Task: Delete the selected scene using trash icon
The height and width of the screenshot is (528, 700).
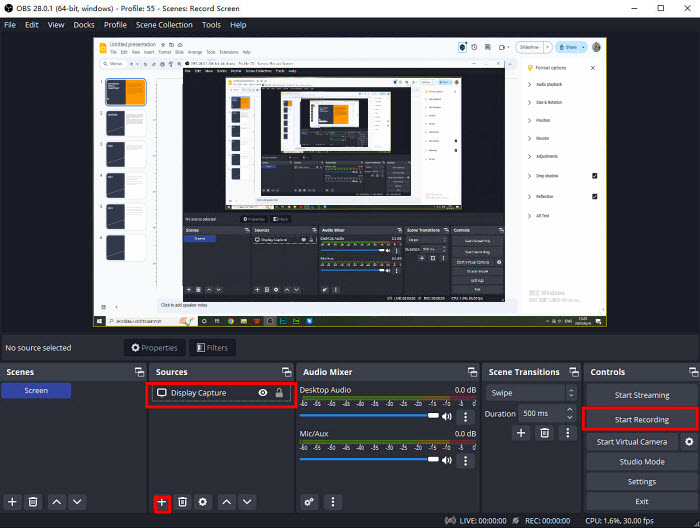Action: 32,501
